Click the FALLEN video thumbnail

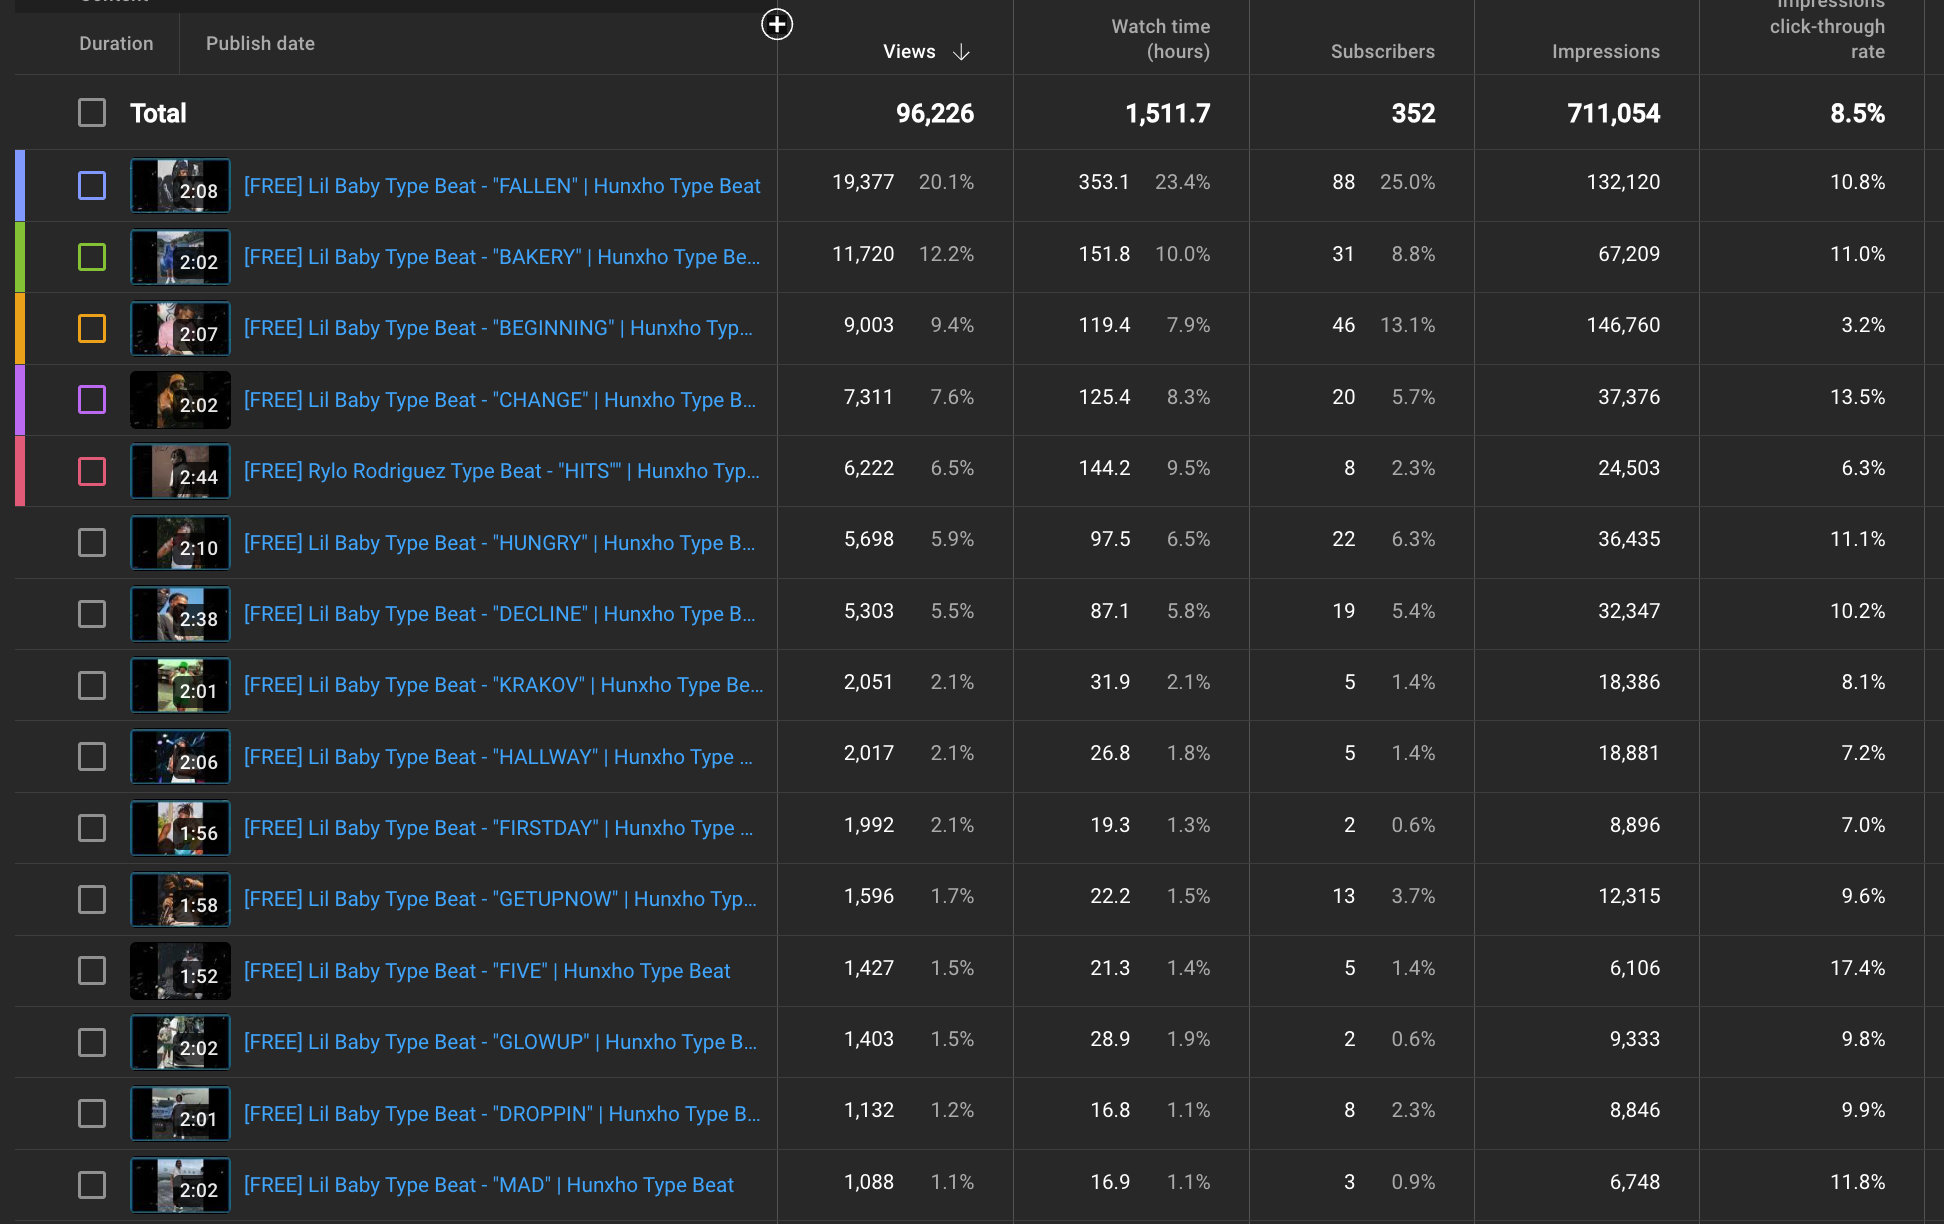180,186
